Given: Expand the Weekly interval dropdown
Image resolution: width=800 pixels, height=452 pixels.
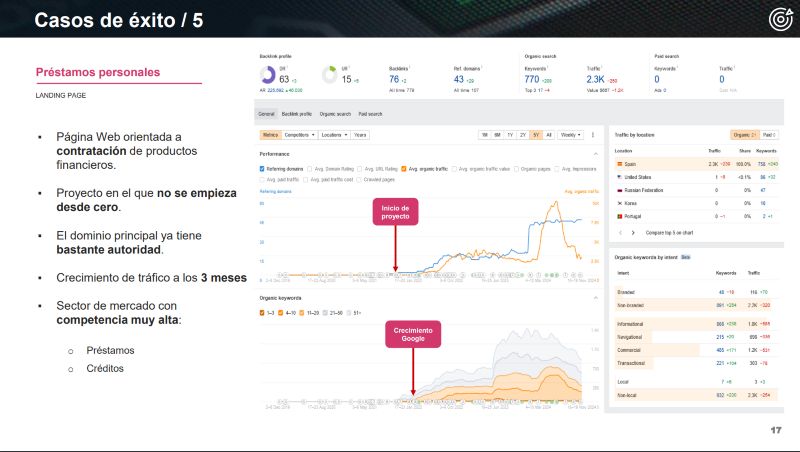Looking at the screenshot, I should click(571, 134).
